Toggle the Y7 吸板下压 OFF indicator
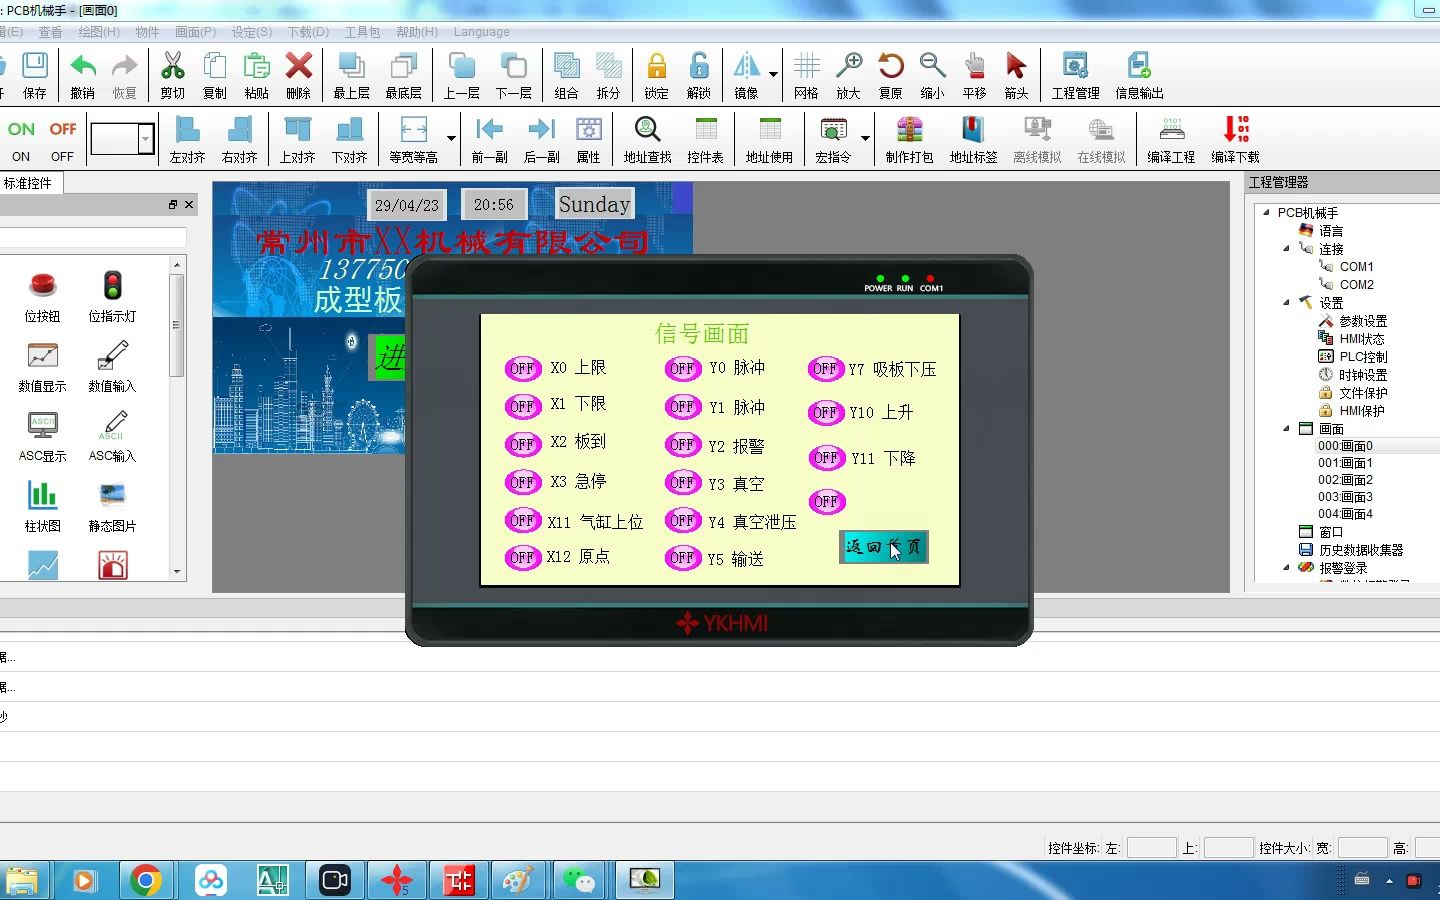Image resolution: width=1440 pixels, height=900 pixels. [x=825, y=369]
